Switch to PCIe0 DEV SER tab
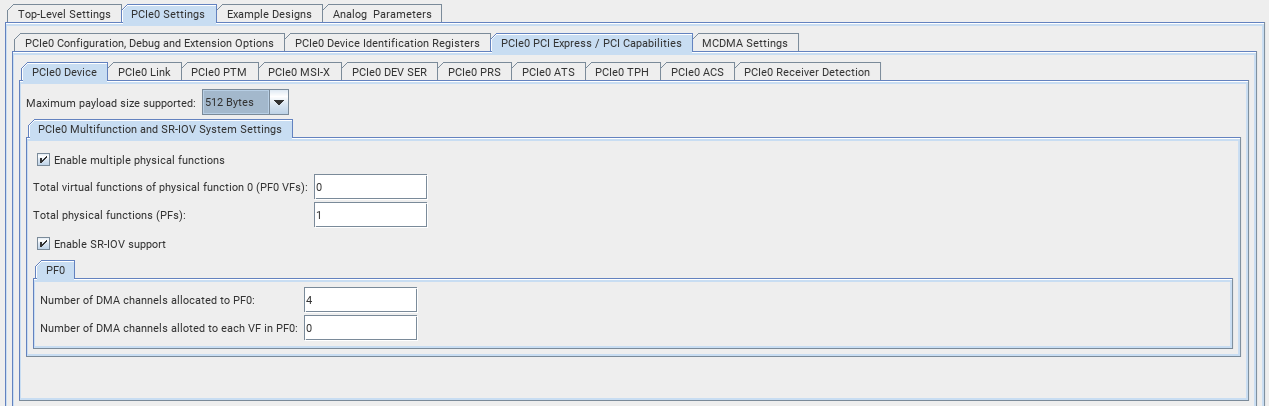Viewport: 1269px width, 406px height. coord(390,72)
